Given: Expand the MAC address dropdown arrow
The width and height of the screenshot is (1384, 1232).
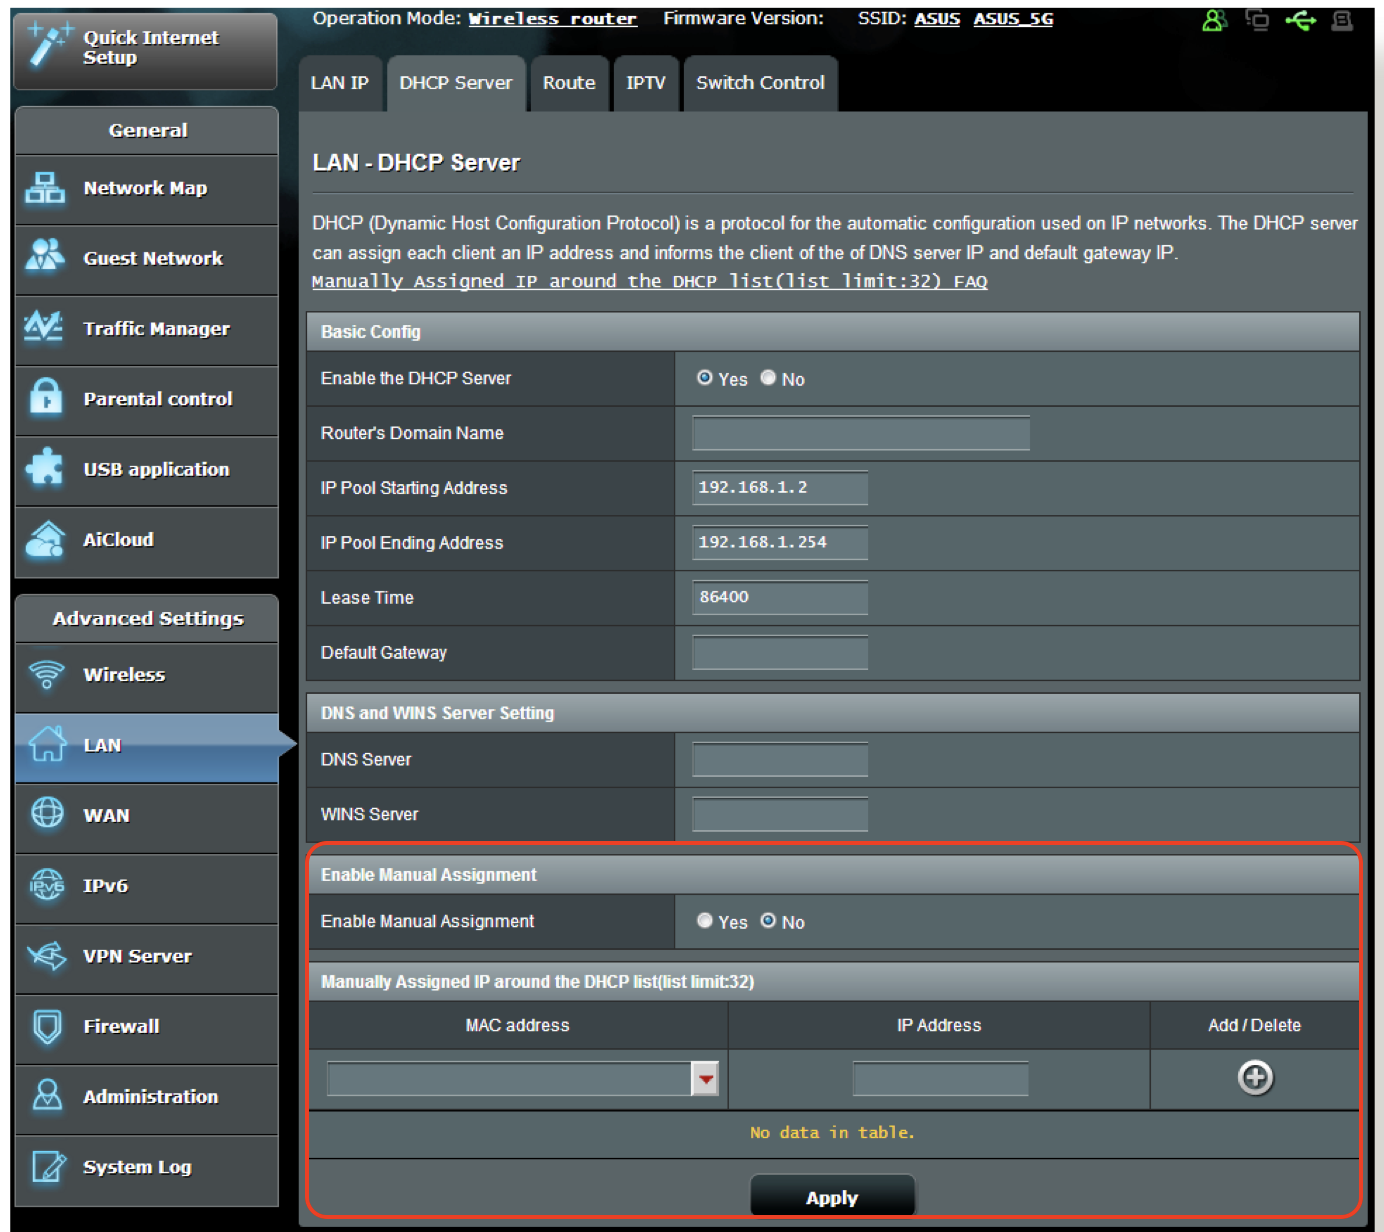Looking at the screenshot, I should point(706,1079).
